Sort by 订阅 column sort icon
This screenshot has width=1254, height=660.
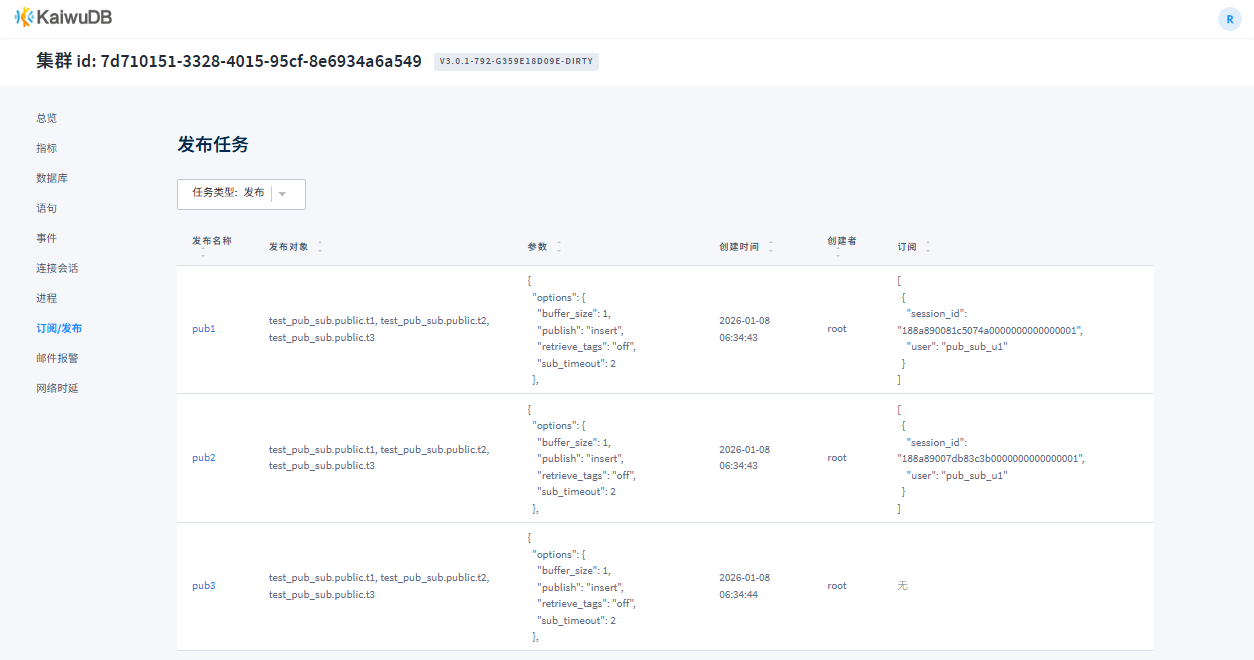coord(928,246)
